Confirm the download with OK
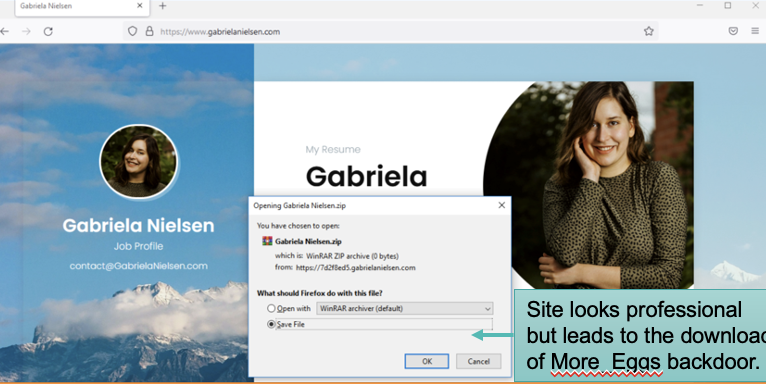 coord(426,361)
